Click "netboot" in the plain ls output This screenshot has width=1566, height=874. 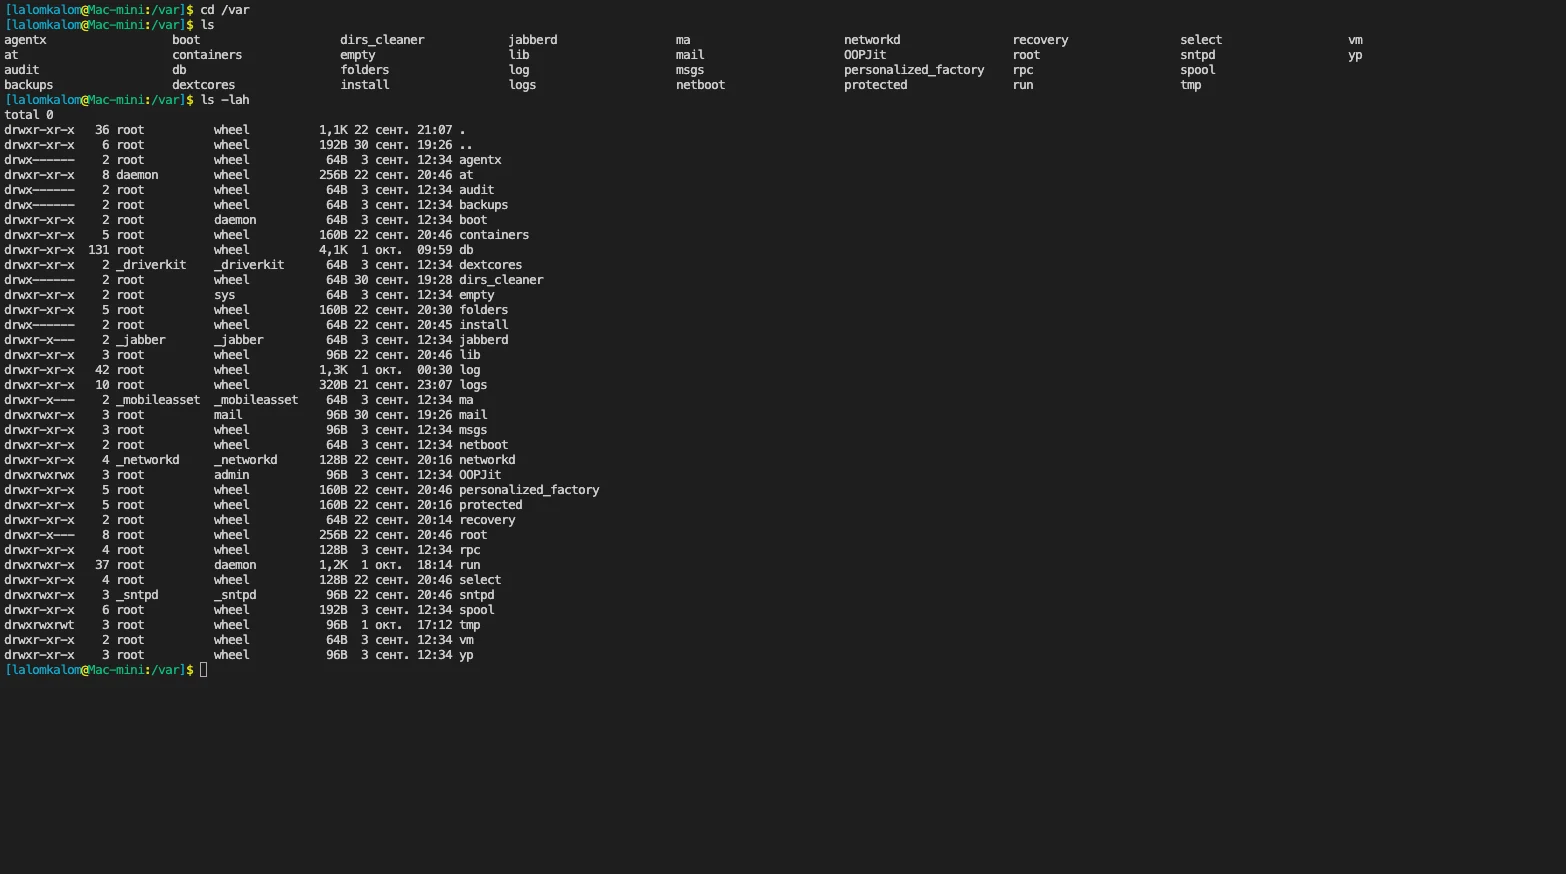point(700,85)
